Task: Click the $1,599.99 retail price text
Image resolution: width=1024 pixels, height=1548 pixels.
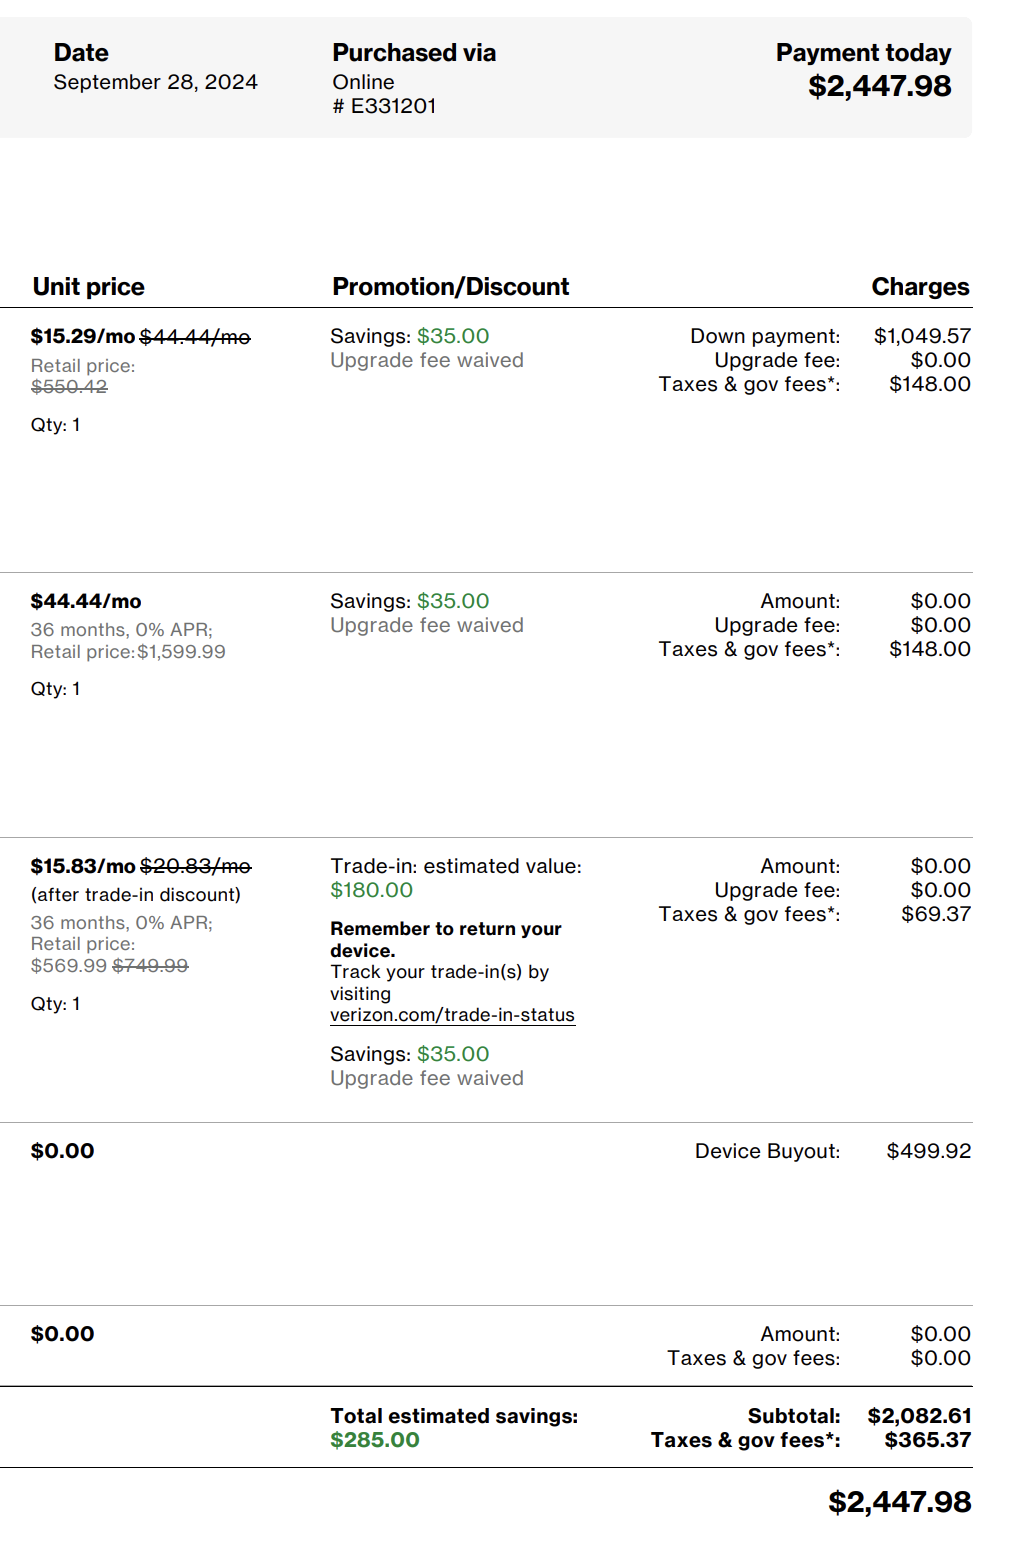Action: pos(181,652)
